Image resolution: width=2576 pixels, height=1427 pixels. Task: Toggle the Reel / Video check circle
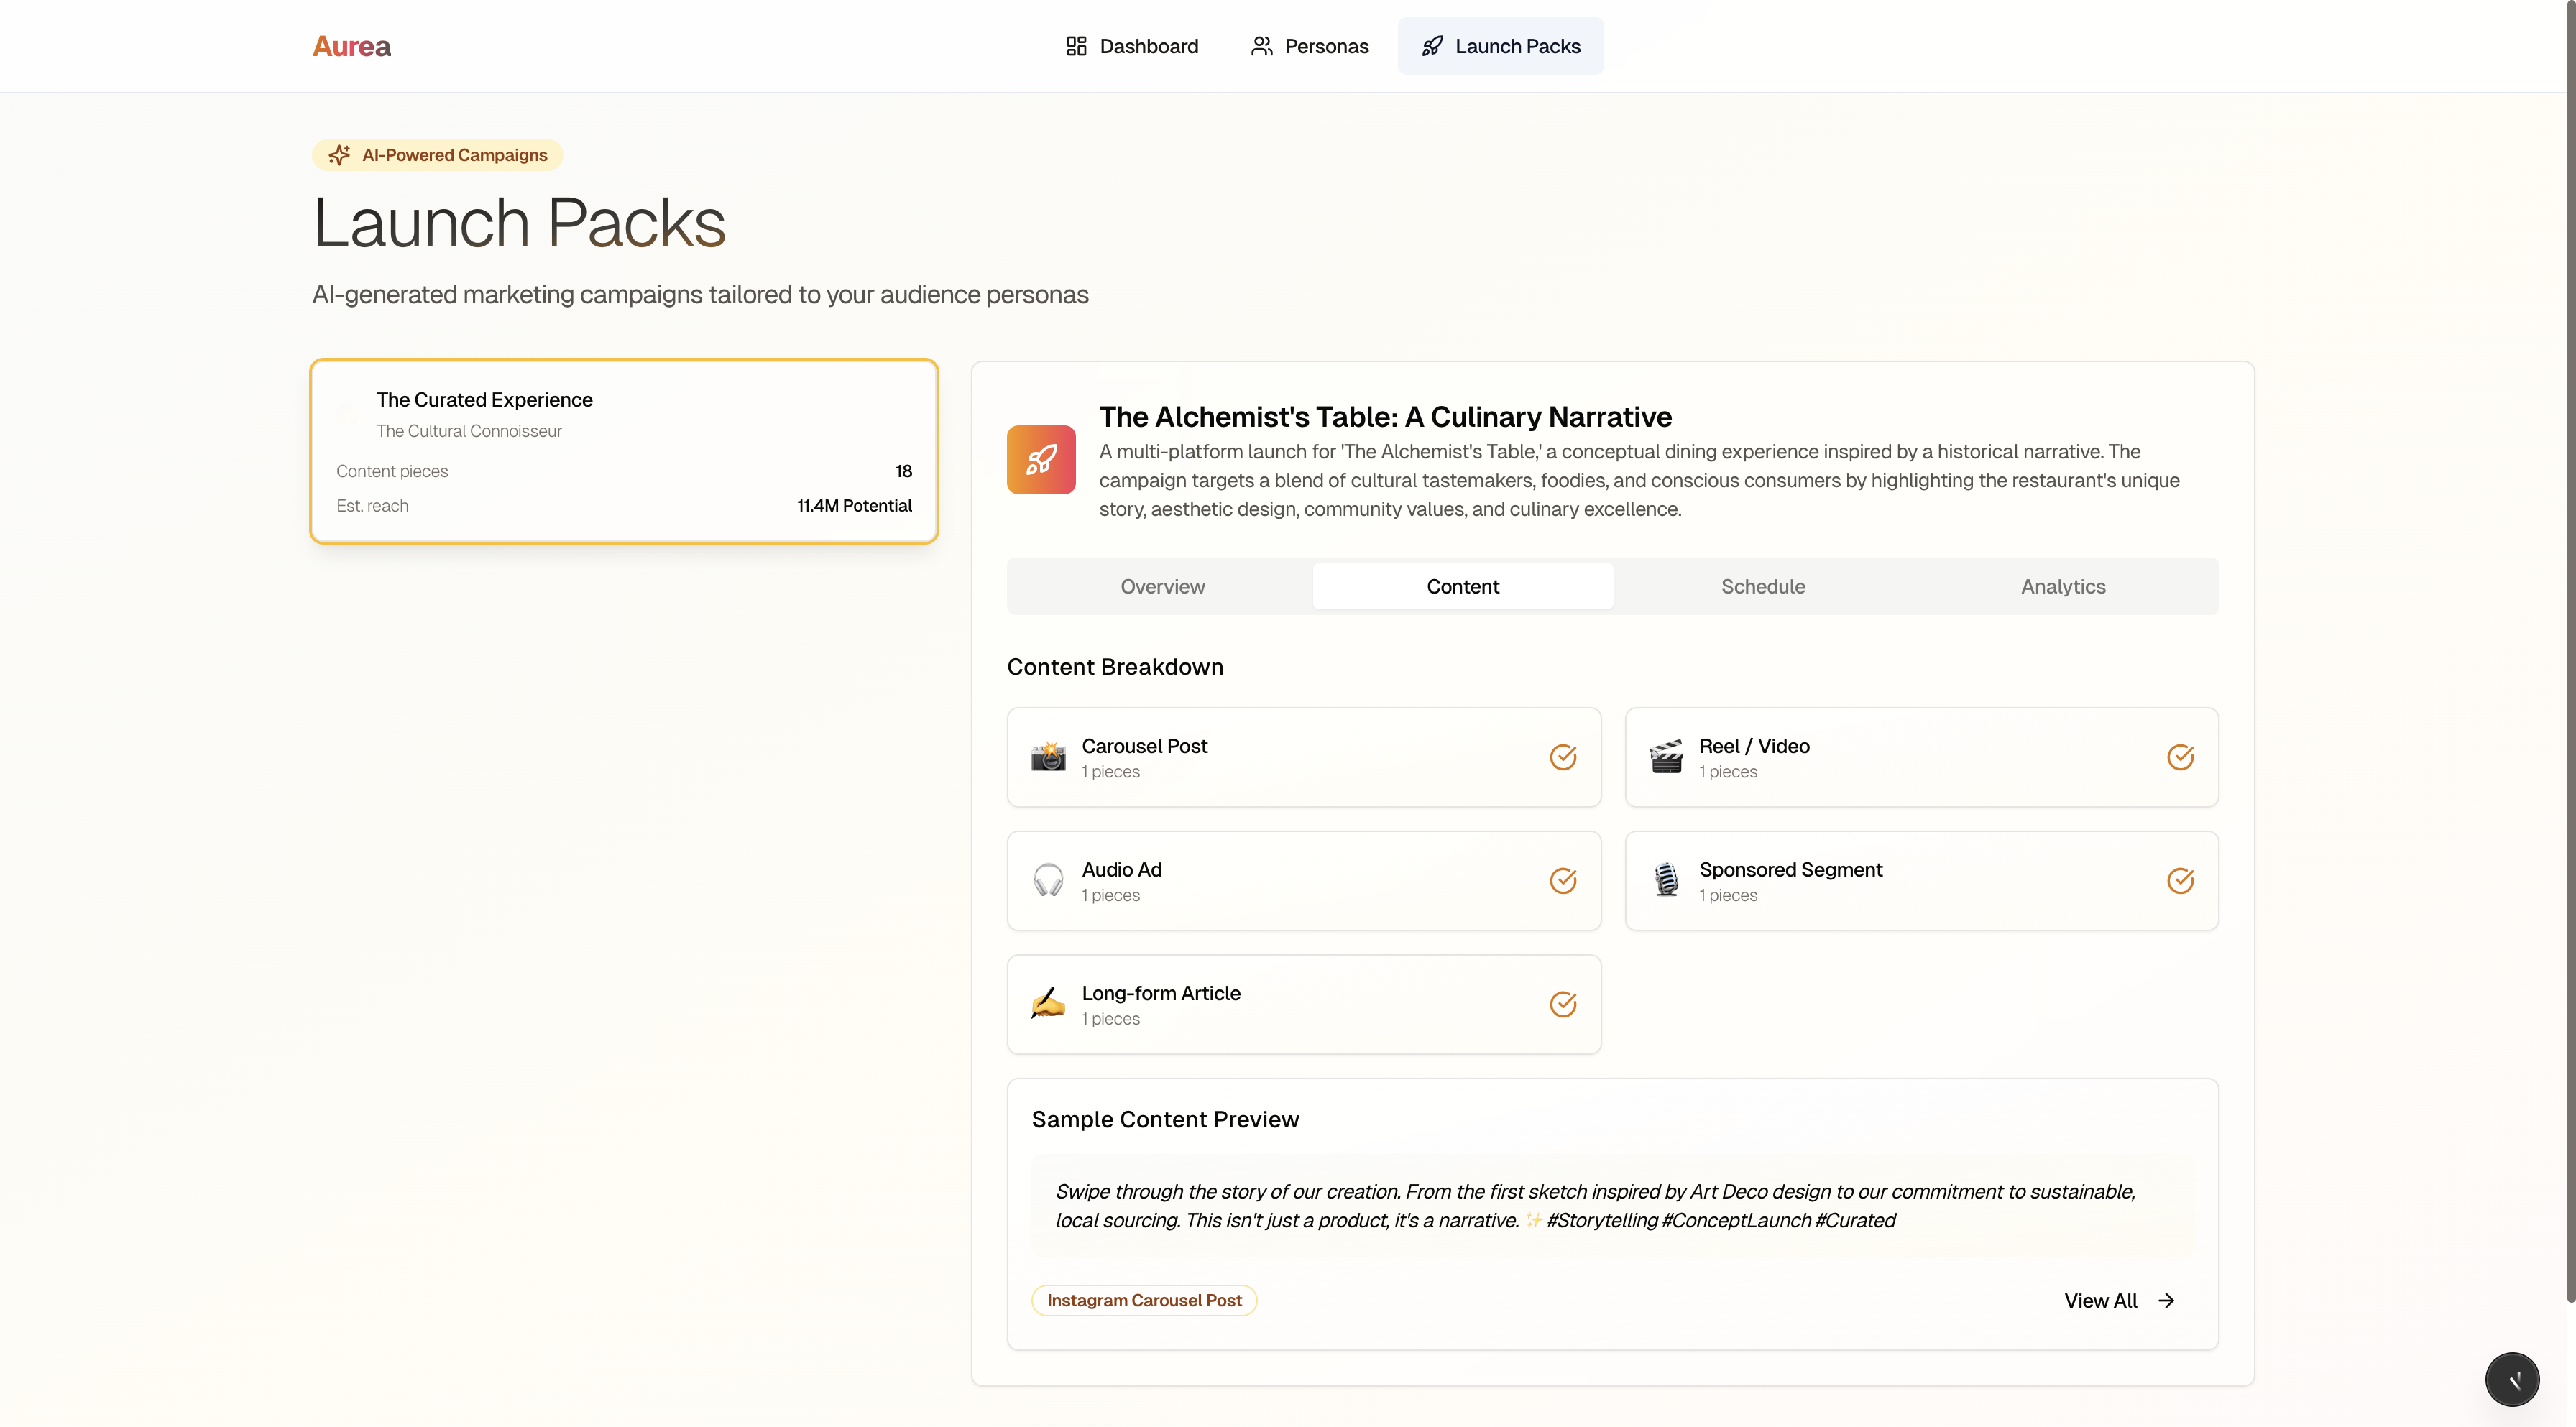coord(2180,757)
